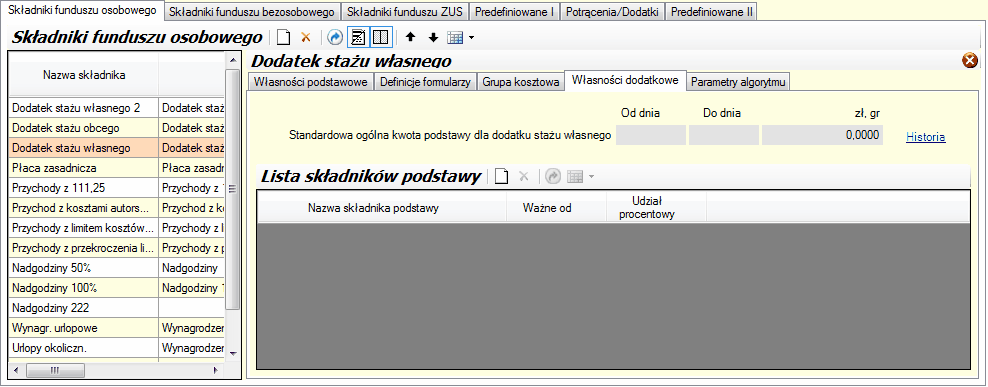The height and width of the screenshot is (387, 988).
Task: Open Definicje formularzy tab
Action: click(425, 83)
